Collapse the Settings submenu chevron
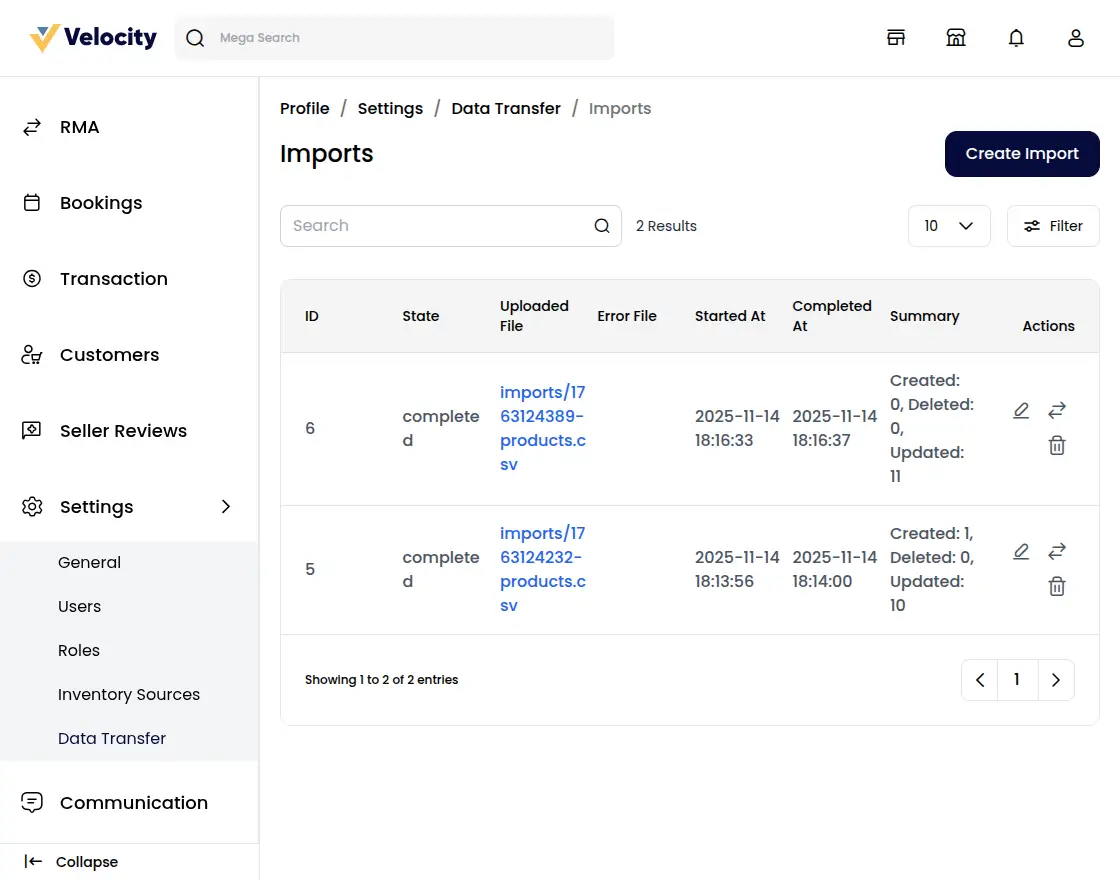 click(x=227, y=507)
